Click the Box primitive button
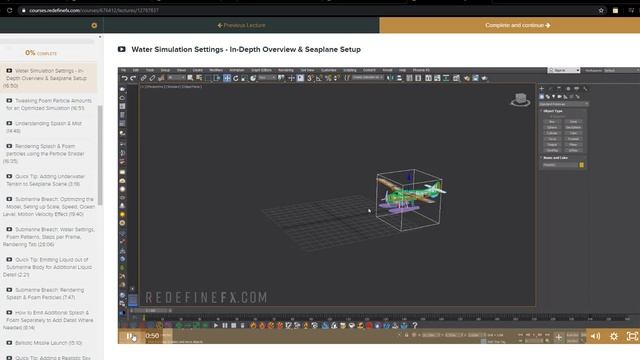This screenshot has height=360, width=640. [552, 122]
